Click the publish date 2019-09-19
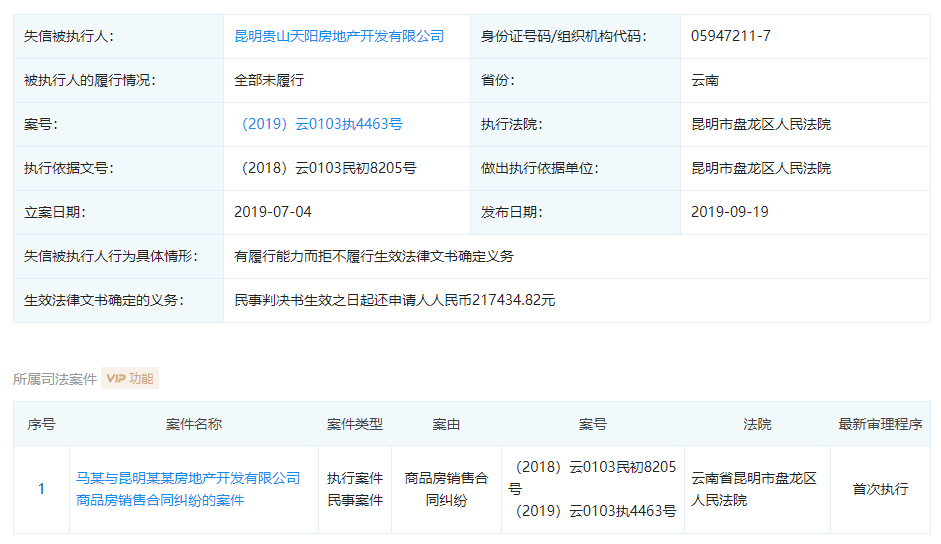 [x=730, y=212]
